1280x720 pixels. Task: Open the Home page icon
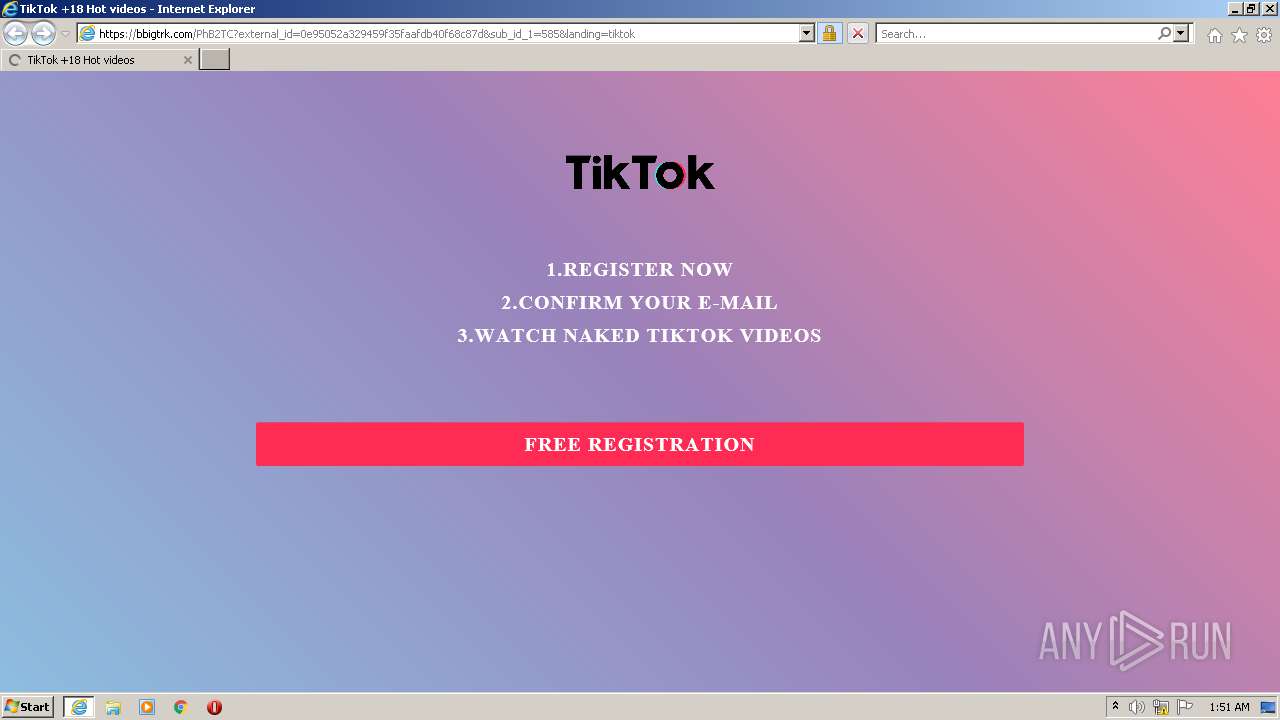1214,35
